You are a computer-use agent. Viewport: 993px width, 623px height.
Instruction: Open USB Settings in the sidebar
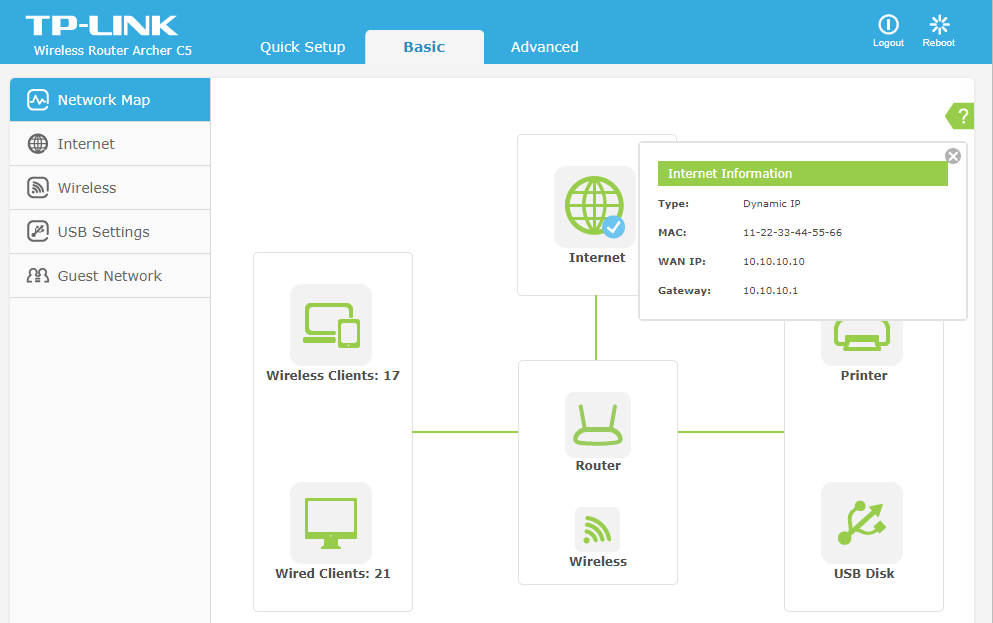110,232
